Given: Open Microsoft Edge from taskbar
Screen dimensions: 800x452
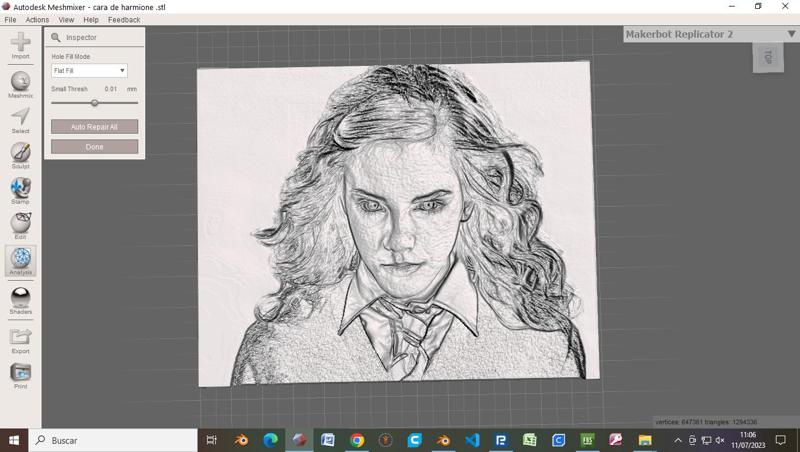Looking at the screenshot, I should click(x=270, y=440).
